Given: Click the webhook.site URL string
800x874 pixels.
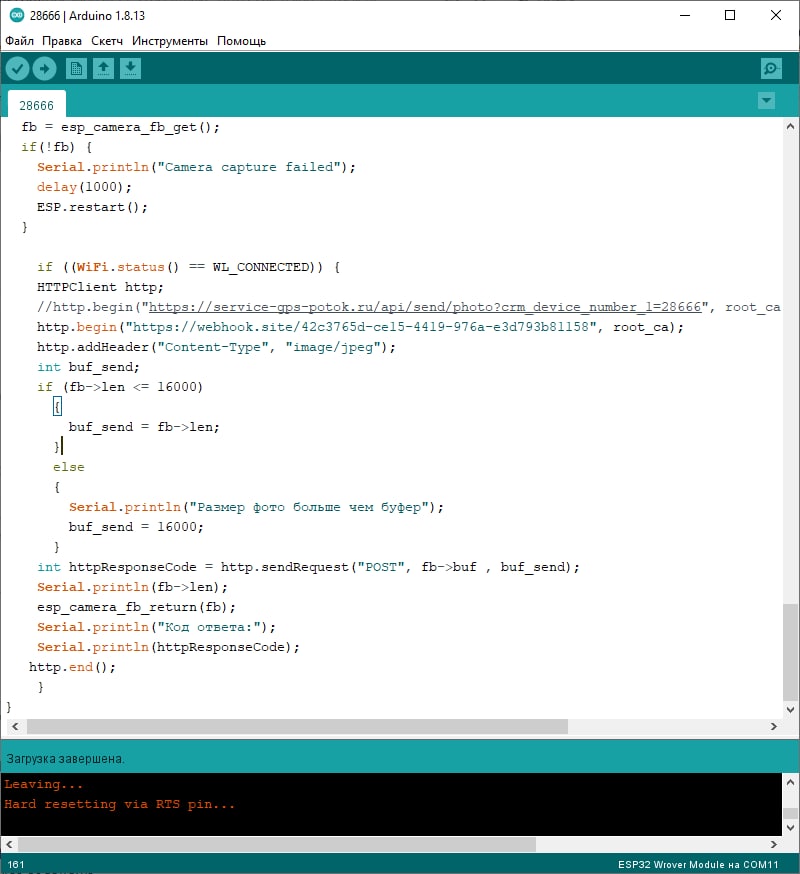Looking at the screenshot, I should click(361, 327).
